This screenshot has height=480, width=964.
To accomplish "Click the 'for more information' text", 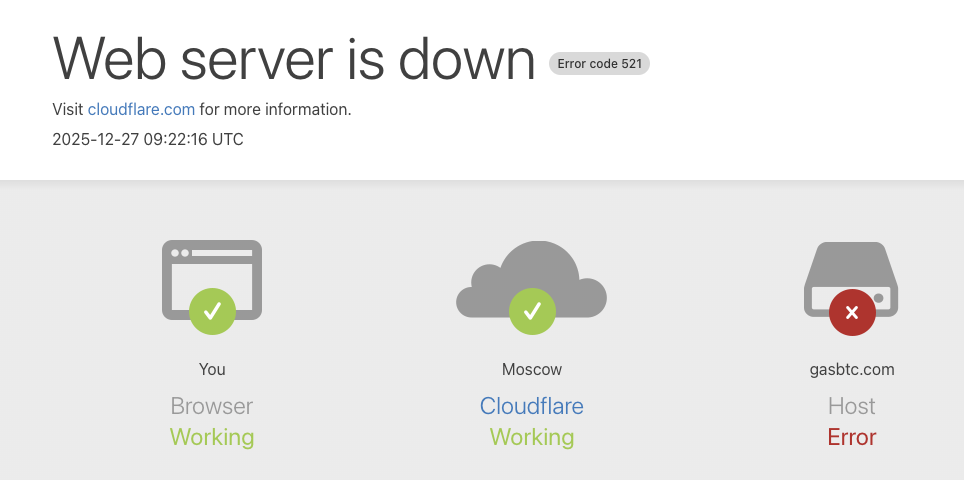I will 276,109.
